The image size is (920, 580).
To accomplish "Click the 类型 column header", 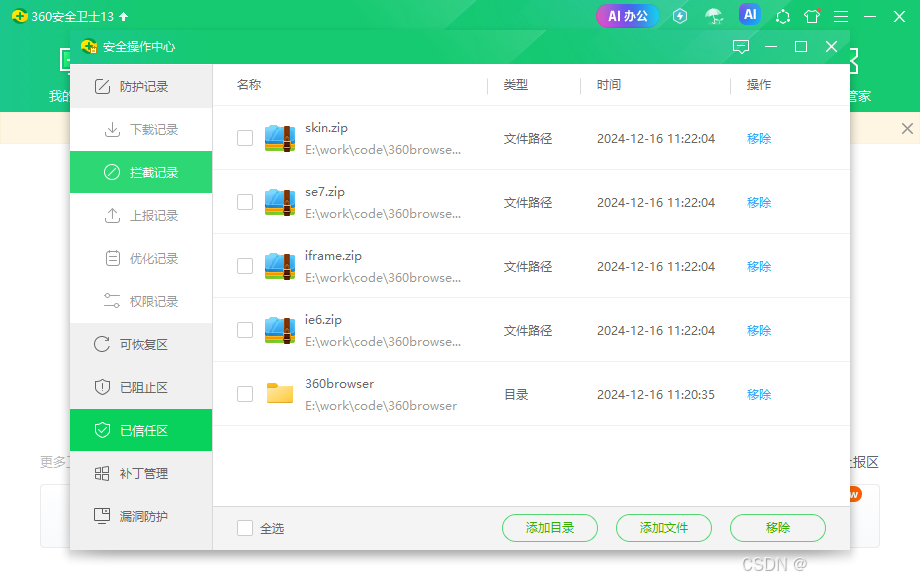I will [x=516, y=85].
